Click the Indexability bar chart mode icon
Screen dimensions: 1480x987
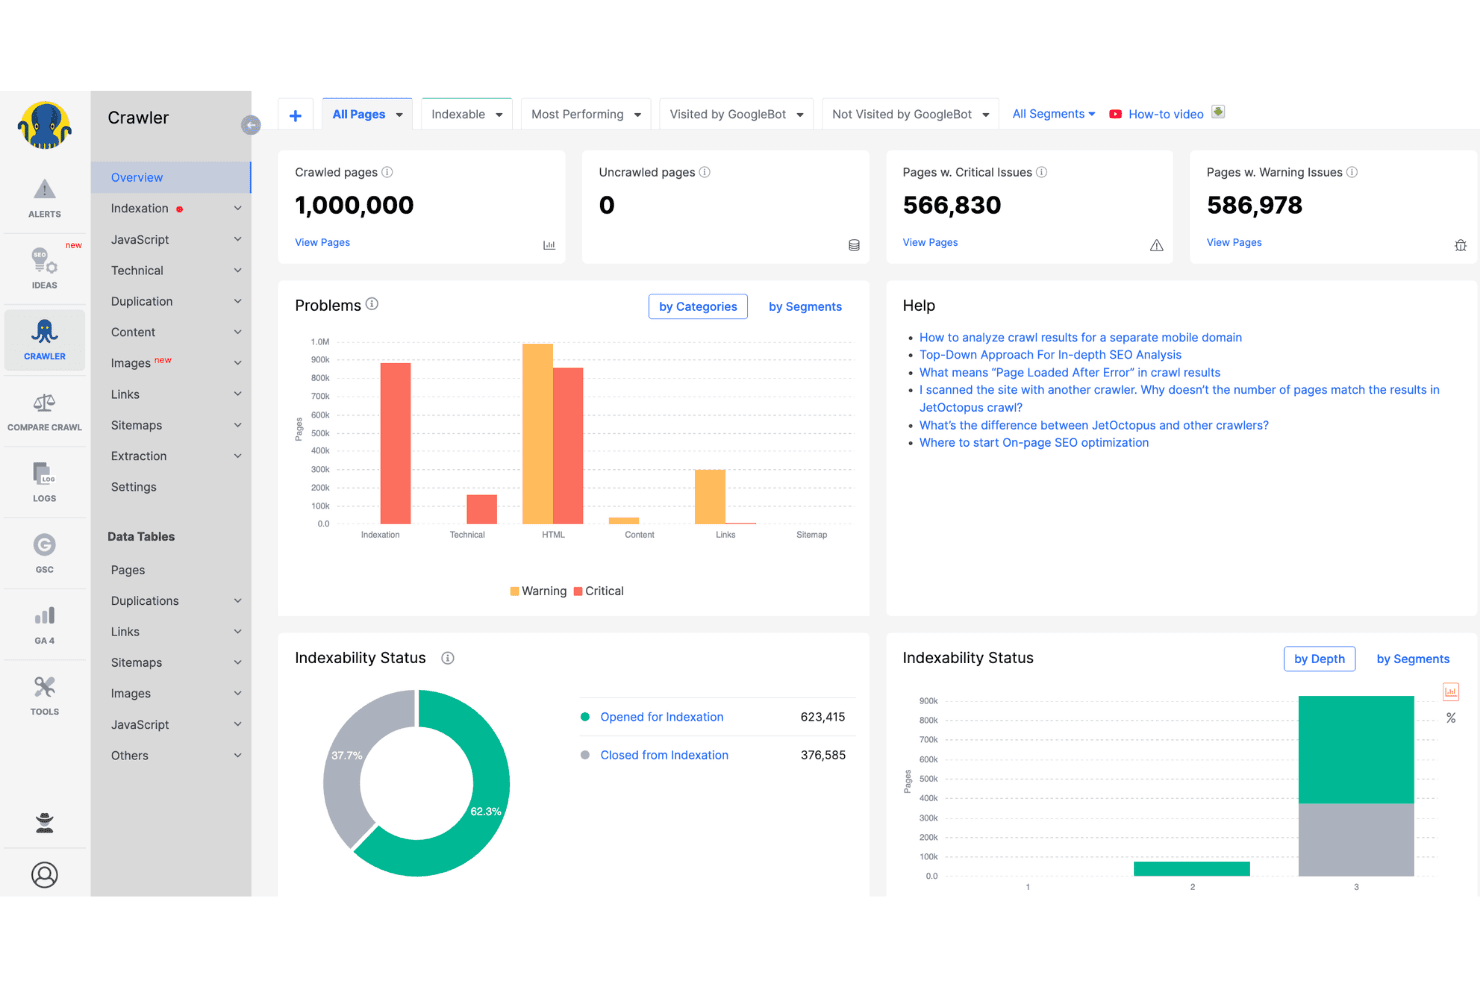[1451, 691]
